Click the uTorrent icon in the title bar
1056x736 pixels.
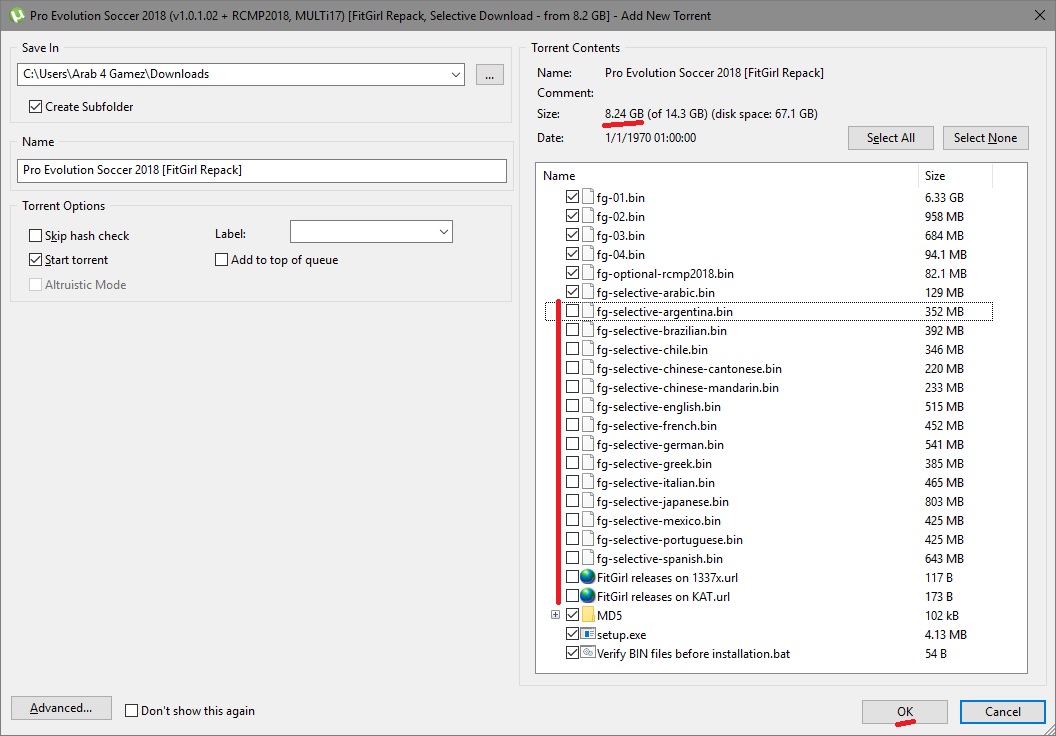click(16, 15)
